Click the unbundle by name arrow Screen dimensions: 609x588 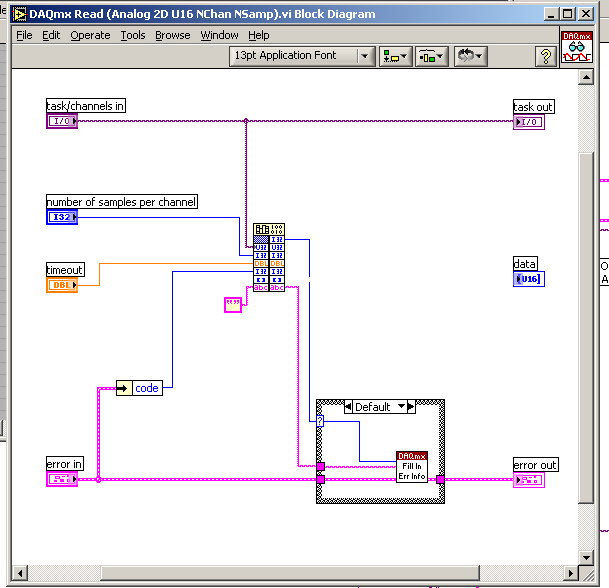coord(124,388)
